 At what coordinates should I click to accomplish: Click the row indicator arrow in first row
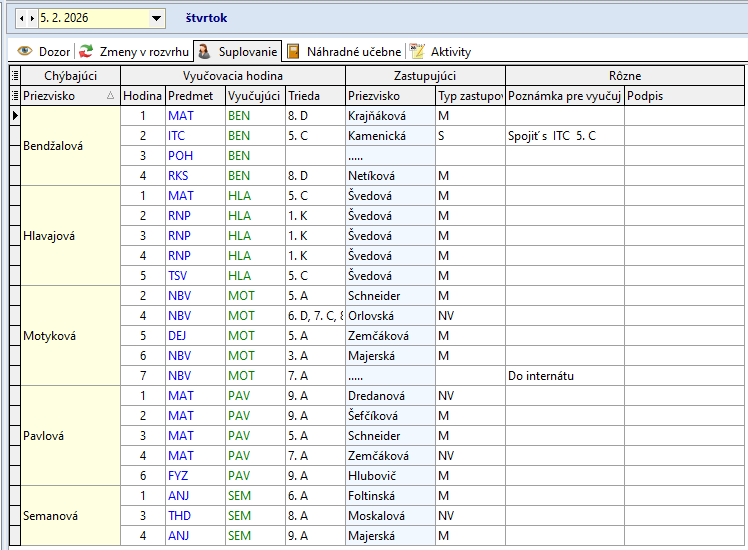tap(14, 116)
